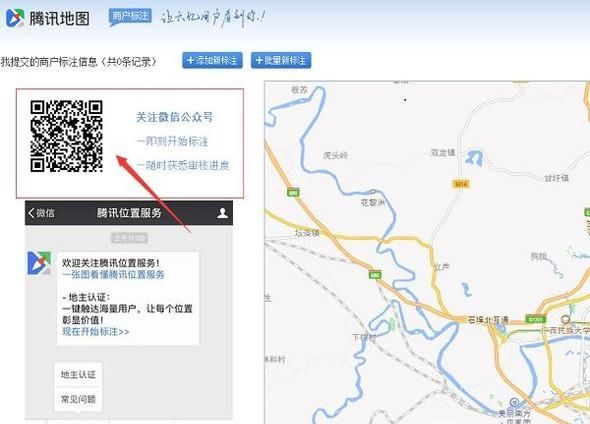Click the 板苏 map label

(300, 90)
